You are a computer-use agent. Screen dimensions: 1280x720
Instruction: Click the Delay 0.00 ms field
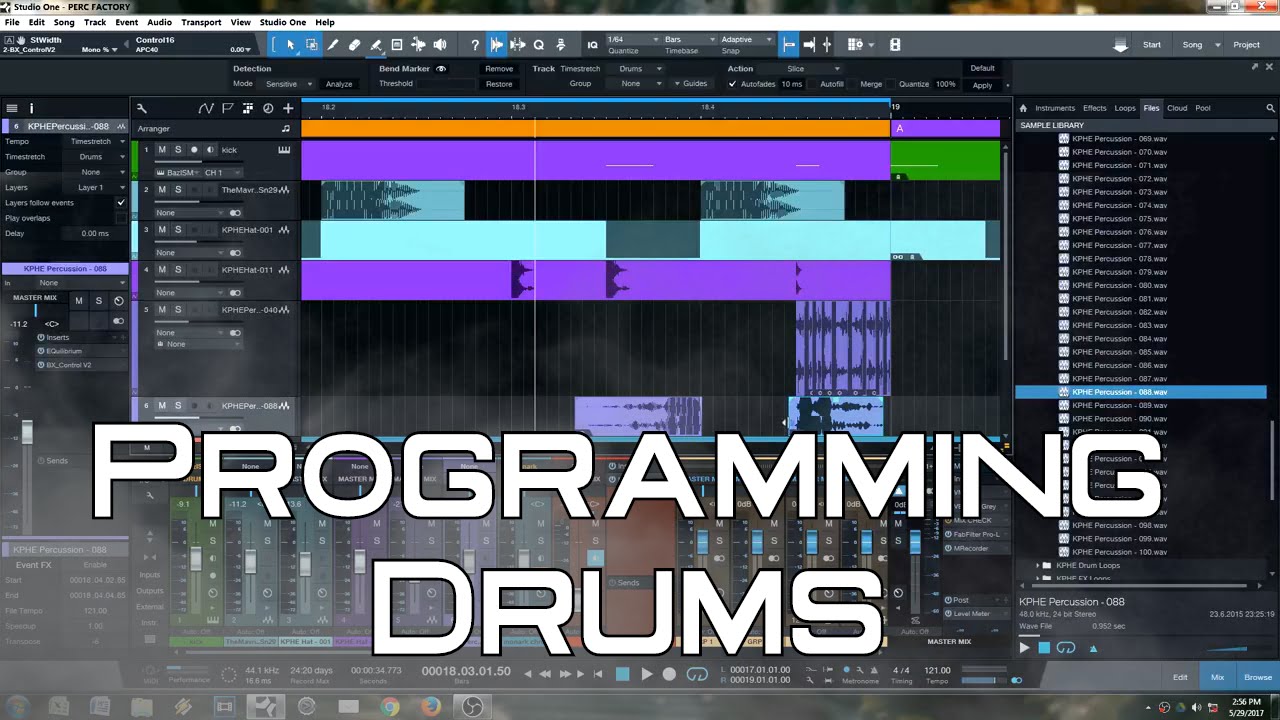coord(96,233)
